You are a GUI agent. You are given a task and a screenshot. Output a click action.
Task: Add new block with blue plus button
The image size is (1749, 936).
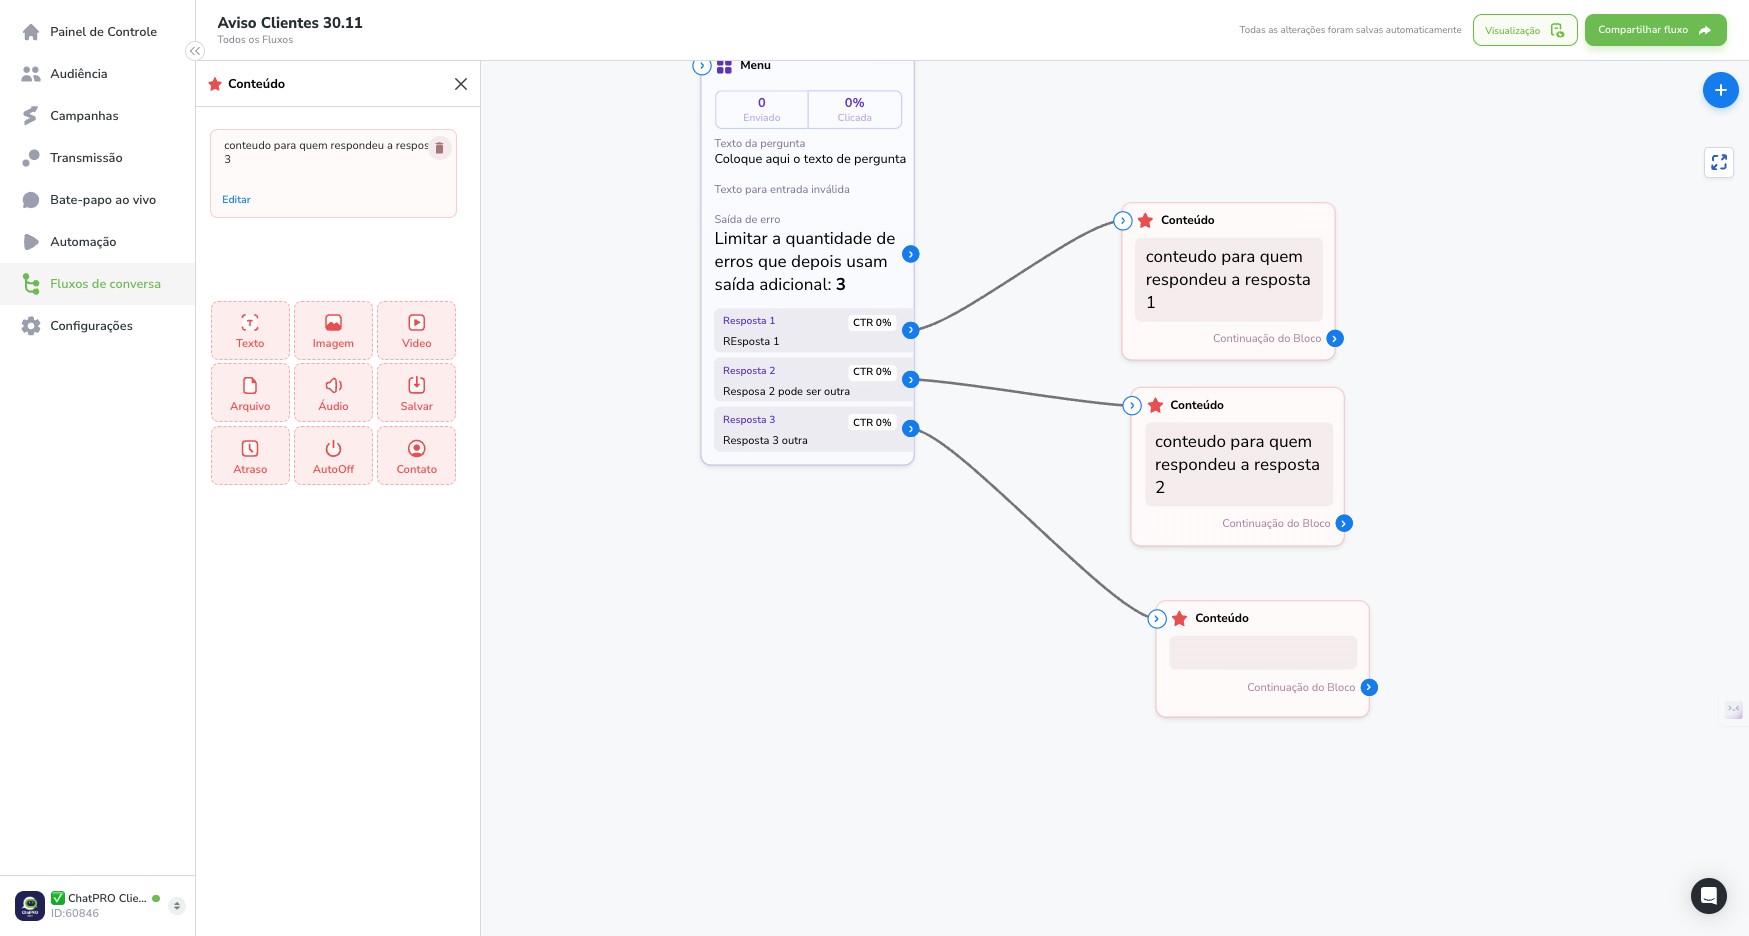pyautogui.click(x=1720, y=90)
